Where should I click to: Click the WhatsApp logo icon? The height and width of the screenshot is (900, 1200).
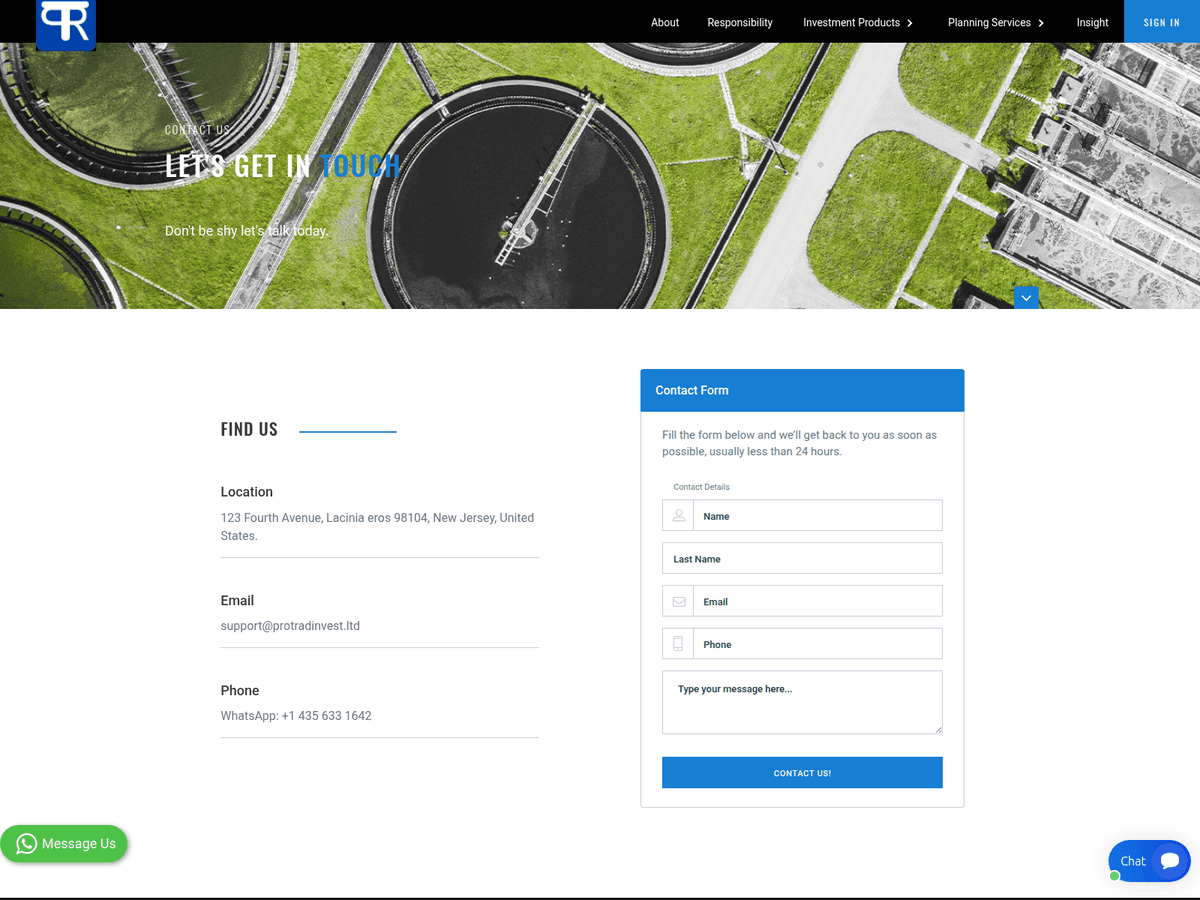tap(27, 844)
